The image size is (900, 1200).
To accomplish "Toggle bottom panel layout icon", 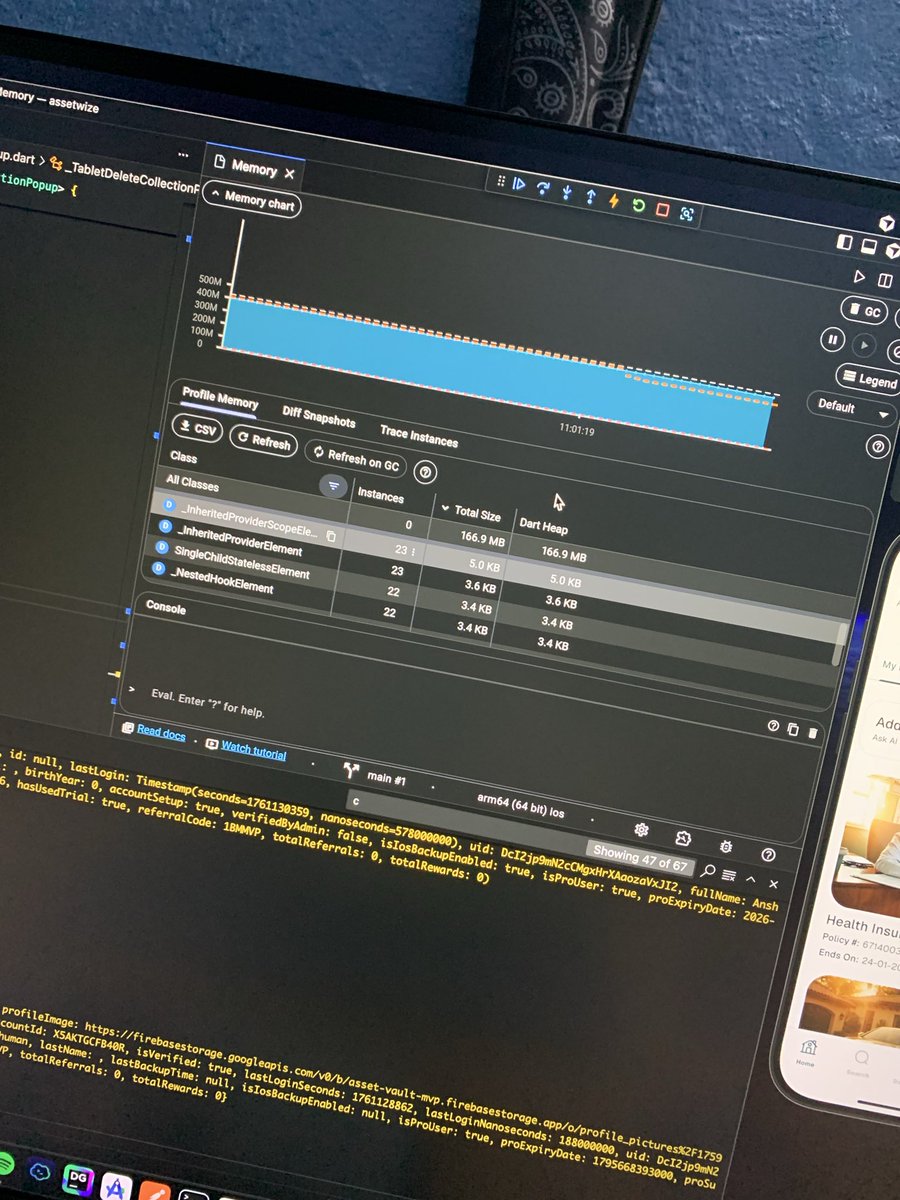I will [869, 246].
